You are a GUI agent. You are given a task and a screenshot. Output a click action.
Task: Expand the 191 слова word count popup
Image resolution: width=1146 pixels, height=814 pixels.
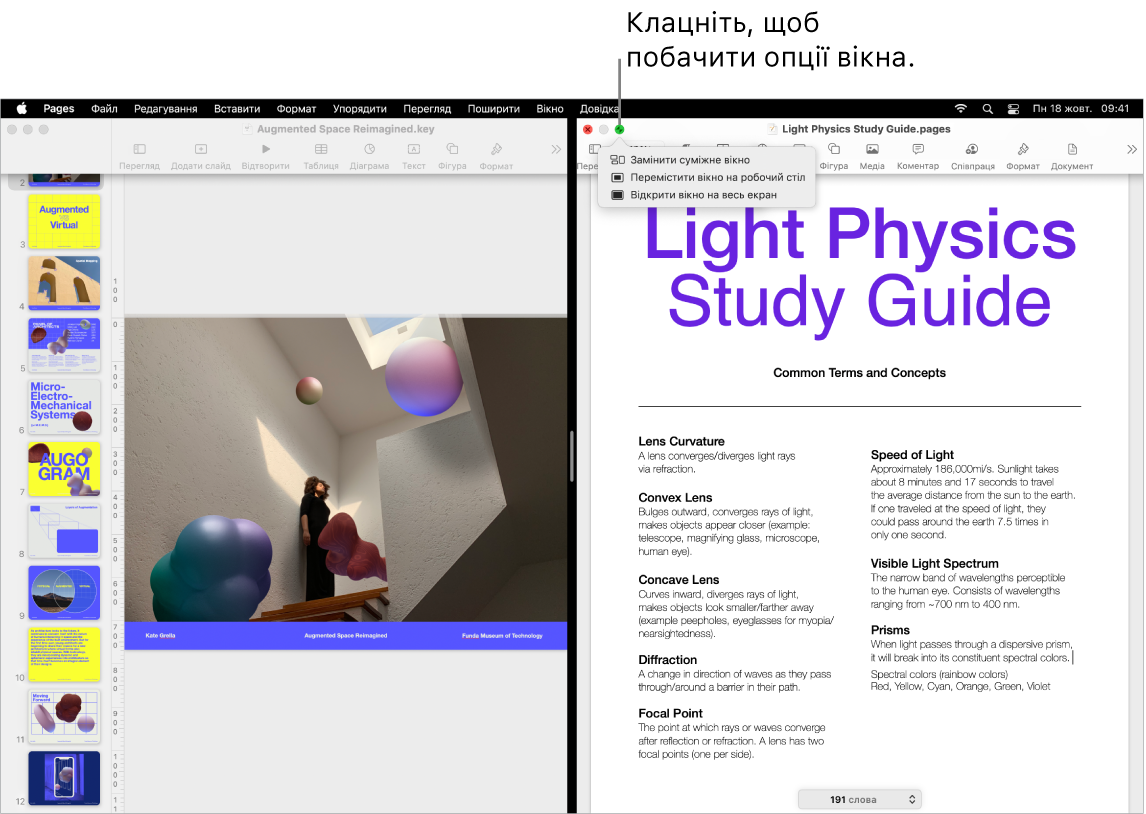click(859, 799)
